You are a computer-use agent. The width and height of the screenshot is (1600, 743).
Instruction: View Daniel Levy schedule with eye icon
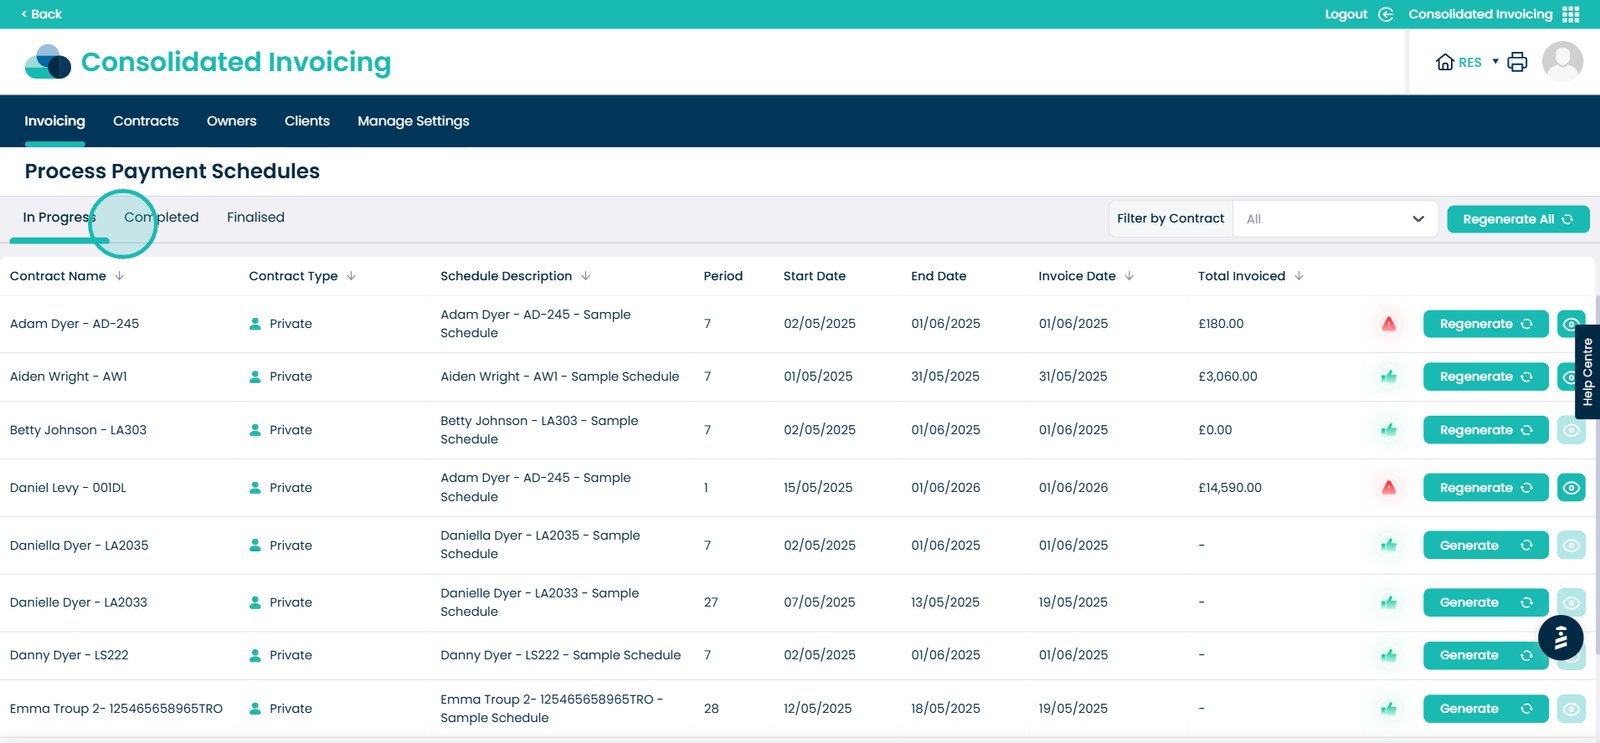pyautogui.click(x=1571, y=488)
